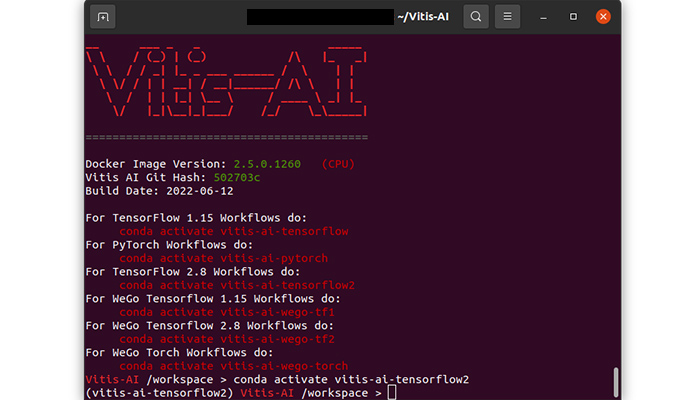Click 'conda activate vitis-ai-tensorflow' red line
Screen dimensions: 700x400
coord(234,231)
